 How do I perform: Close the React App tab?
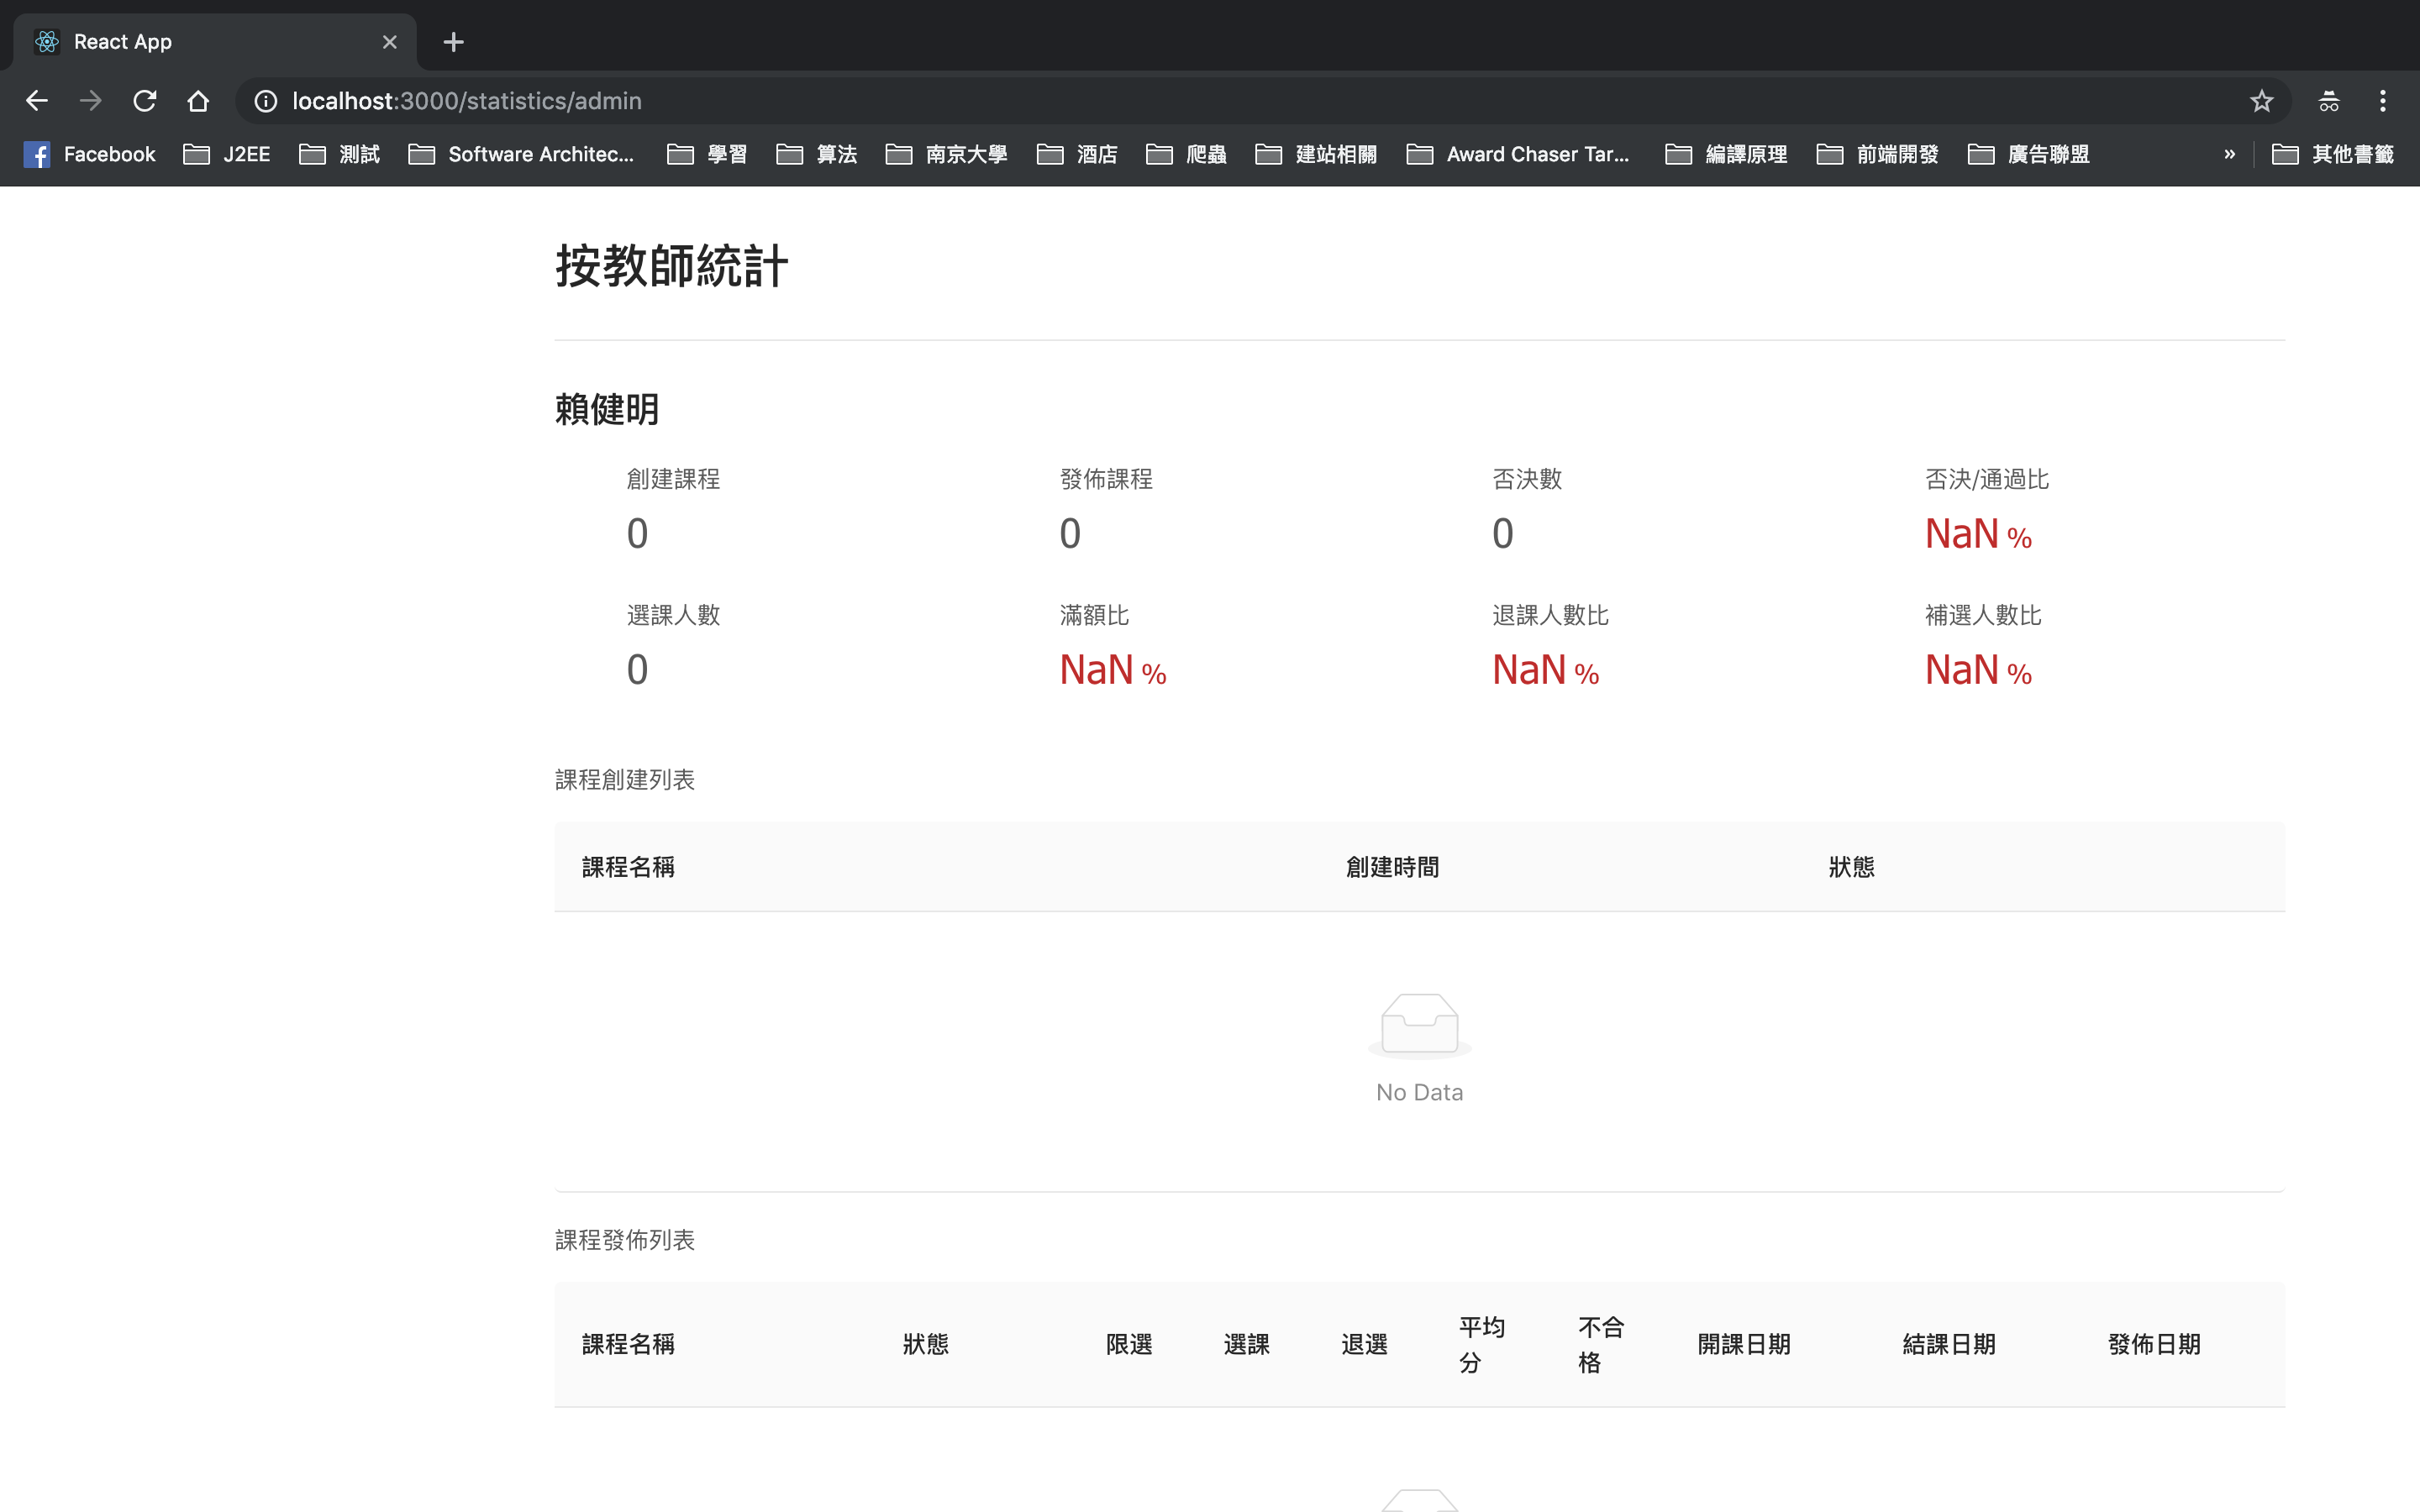[390, 42]
